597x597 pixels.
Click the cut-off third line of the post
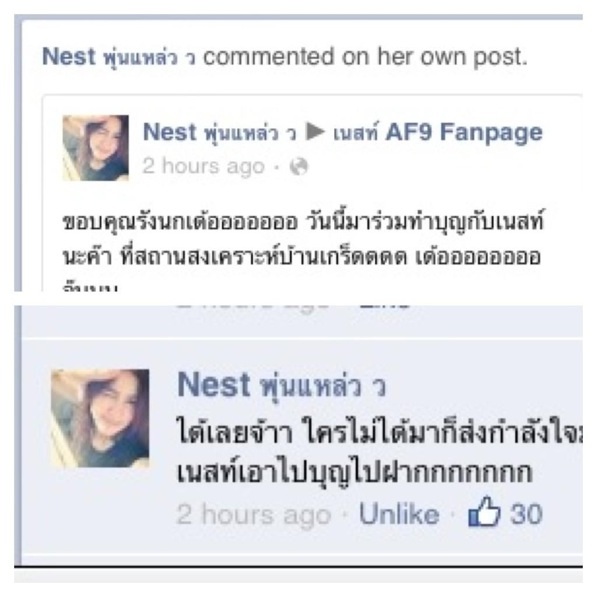pyautogui.click(x=90, y=286)
